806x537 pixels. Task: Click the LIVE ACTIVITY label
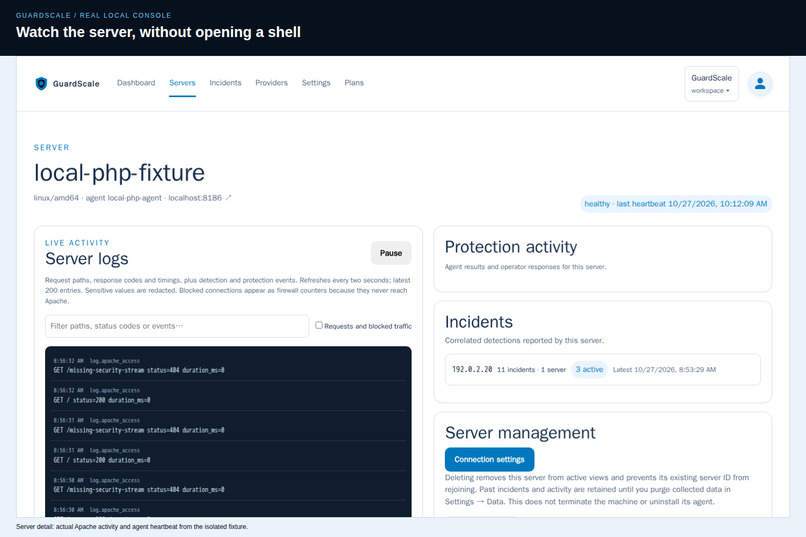point(77,243)
